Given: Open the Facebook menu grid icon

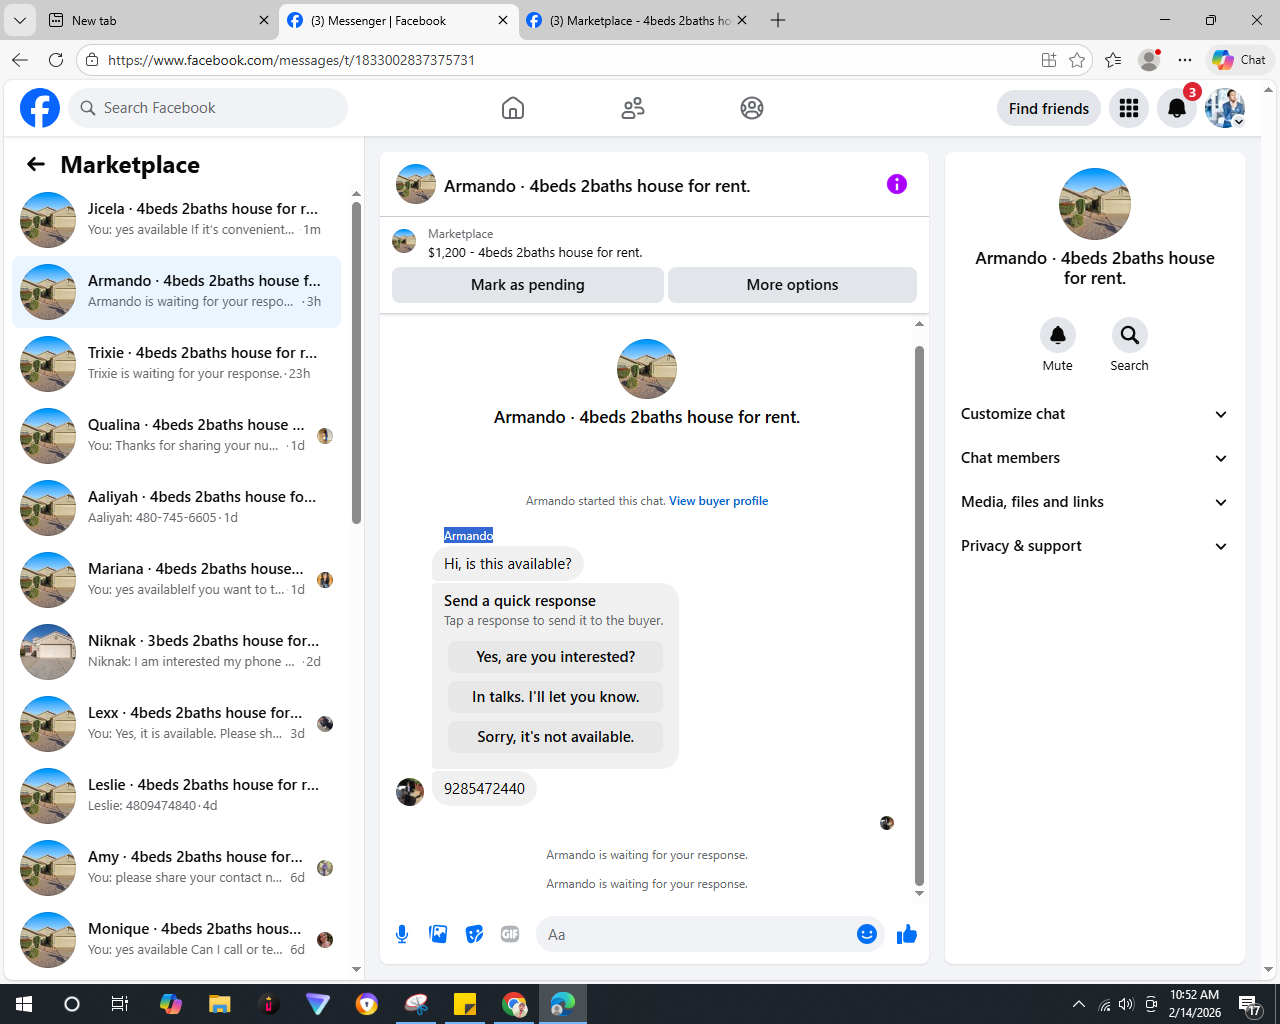Looking at the screenshot, I should (x=1129, y=108).
